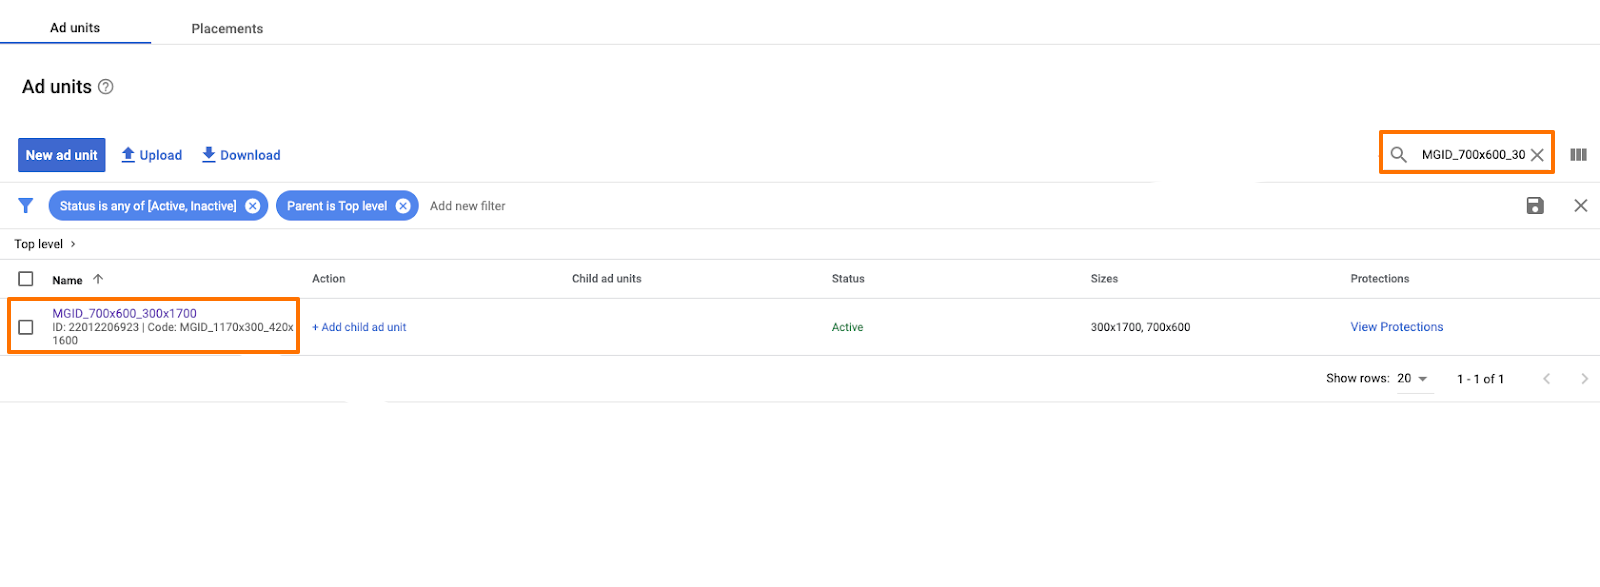Remove the Parent is Top level filter chip
The image size is (1600, 587).
pos(403,206)
